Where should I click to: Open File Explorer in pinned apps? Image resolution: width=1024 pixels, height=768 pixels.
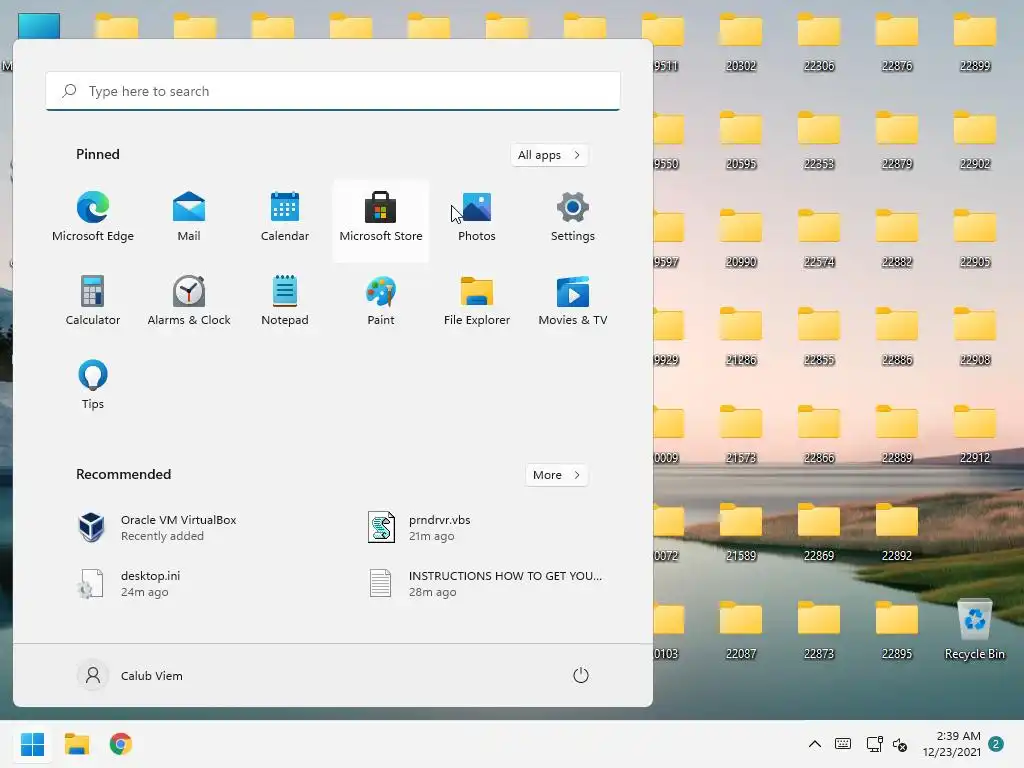(x=477, y=302)
